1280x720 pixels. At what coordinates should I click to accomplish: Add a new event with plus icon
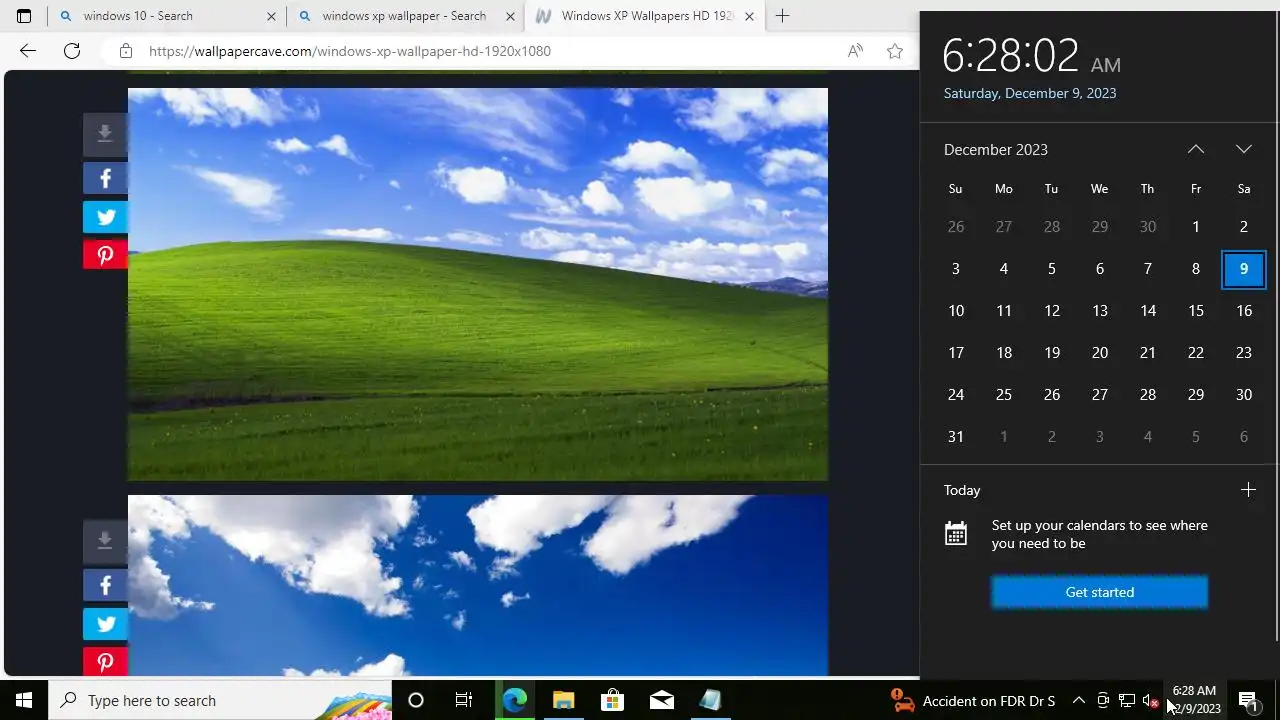1248,490
